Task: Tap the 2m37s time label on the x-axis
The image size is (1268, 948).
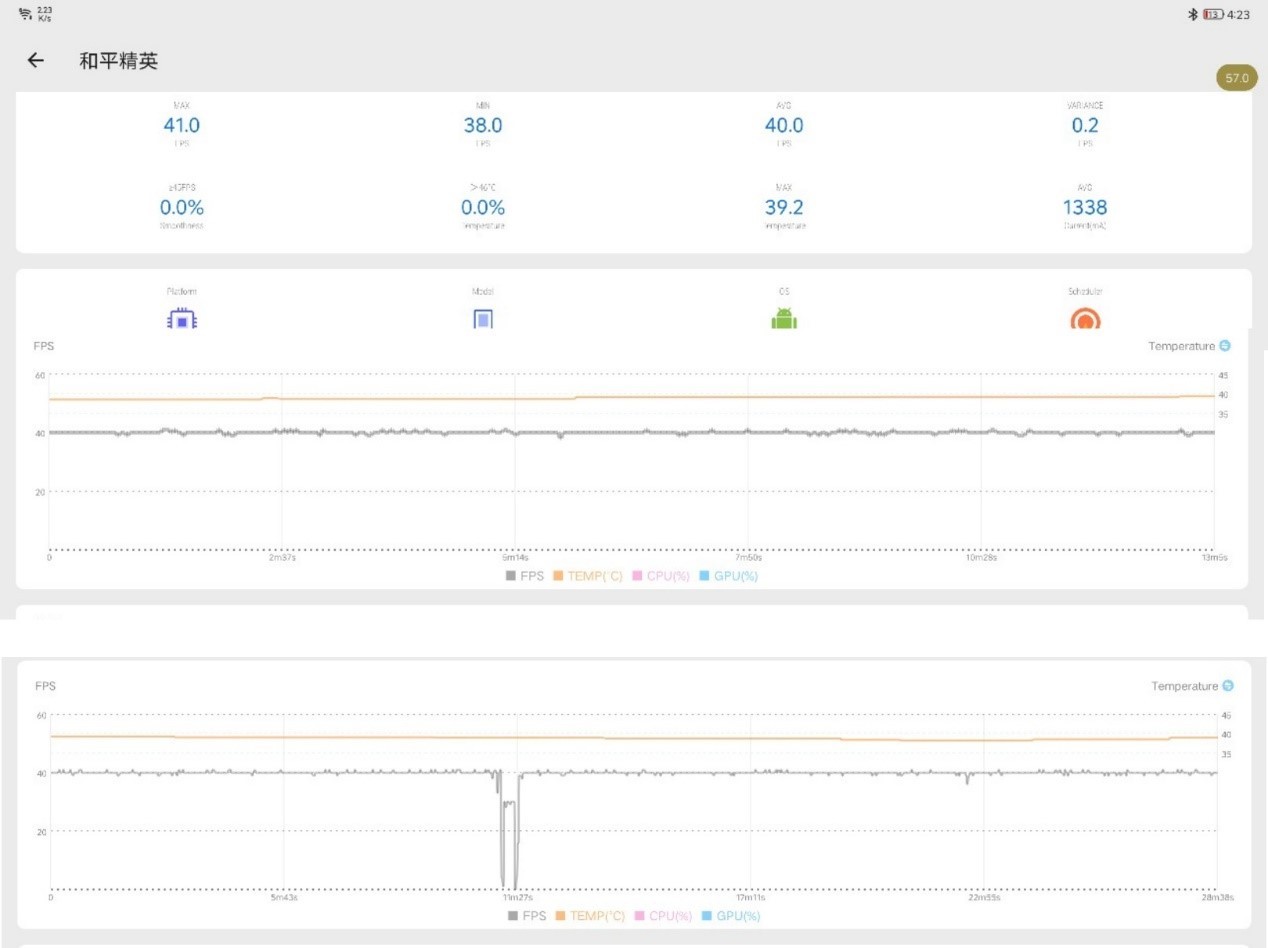Action: click(282, 558)
